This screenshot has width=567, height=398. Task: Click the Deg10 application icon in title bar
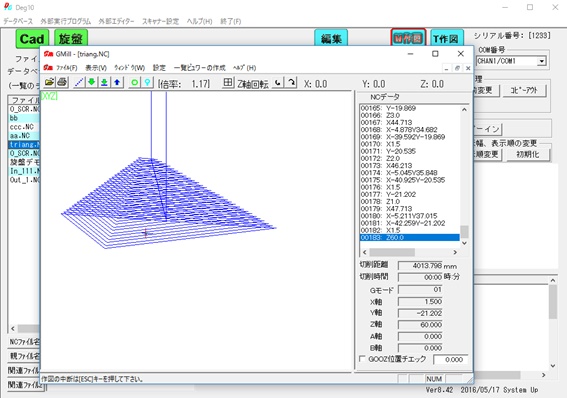[8, 7]
